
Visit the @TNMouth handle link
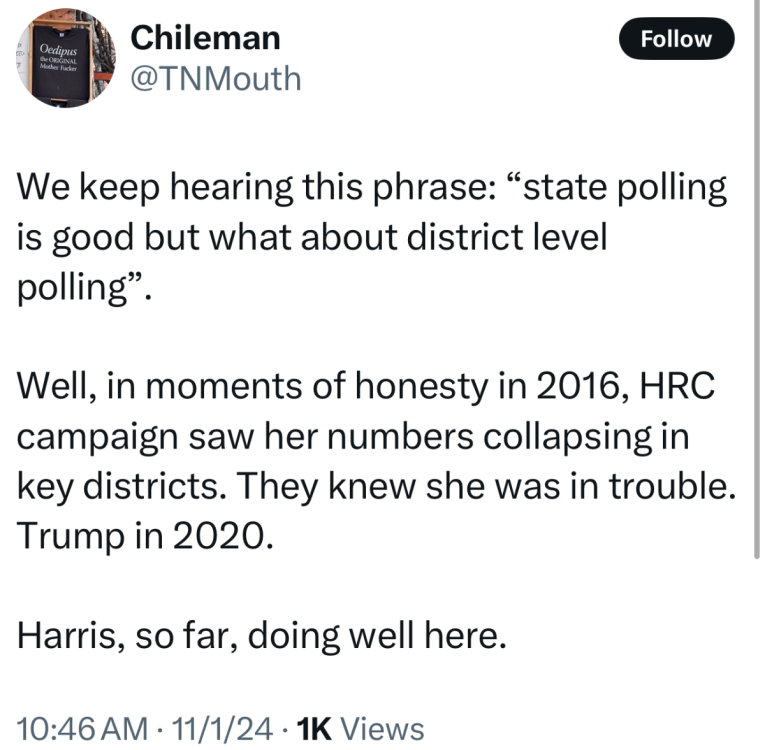coord(216,77)
